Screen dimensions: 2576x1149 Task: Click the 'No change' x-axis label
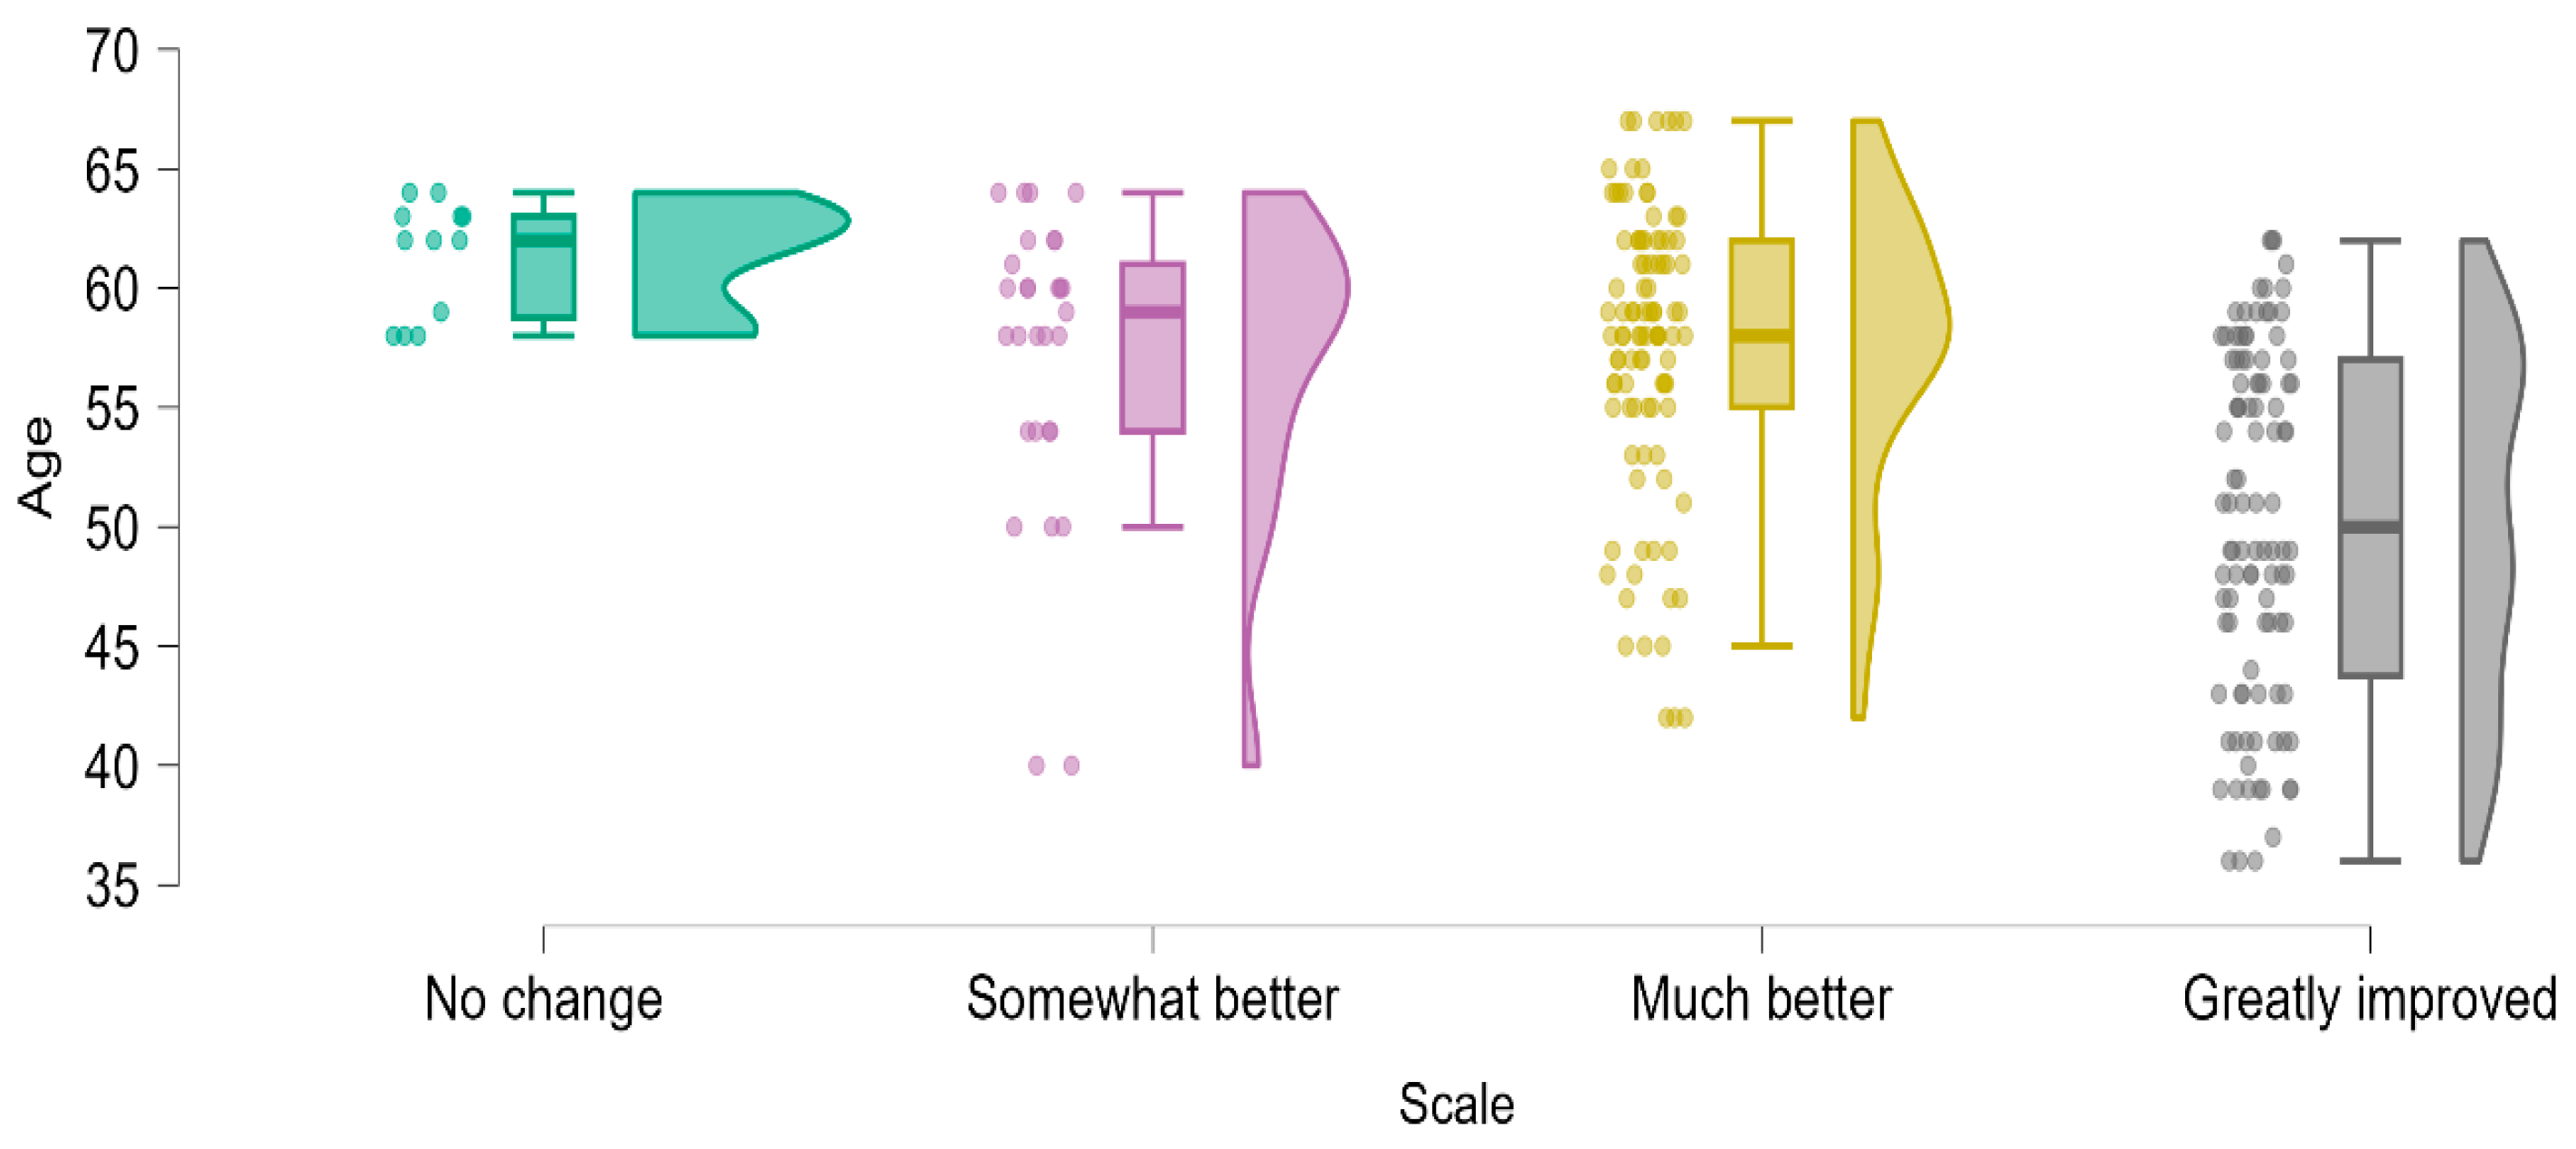(543, 999)
